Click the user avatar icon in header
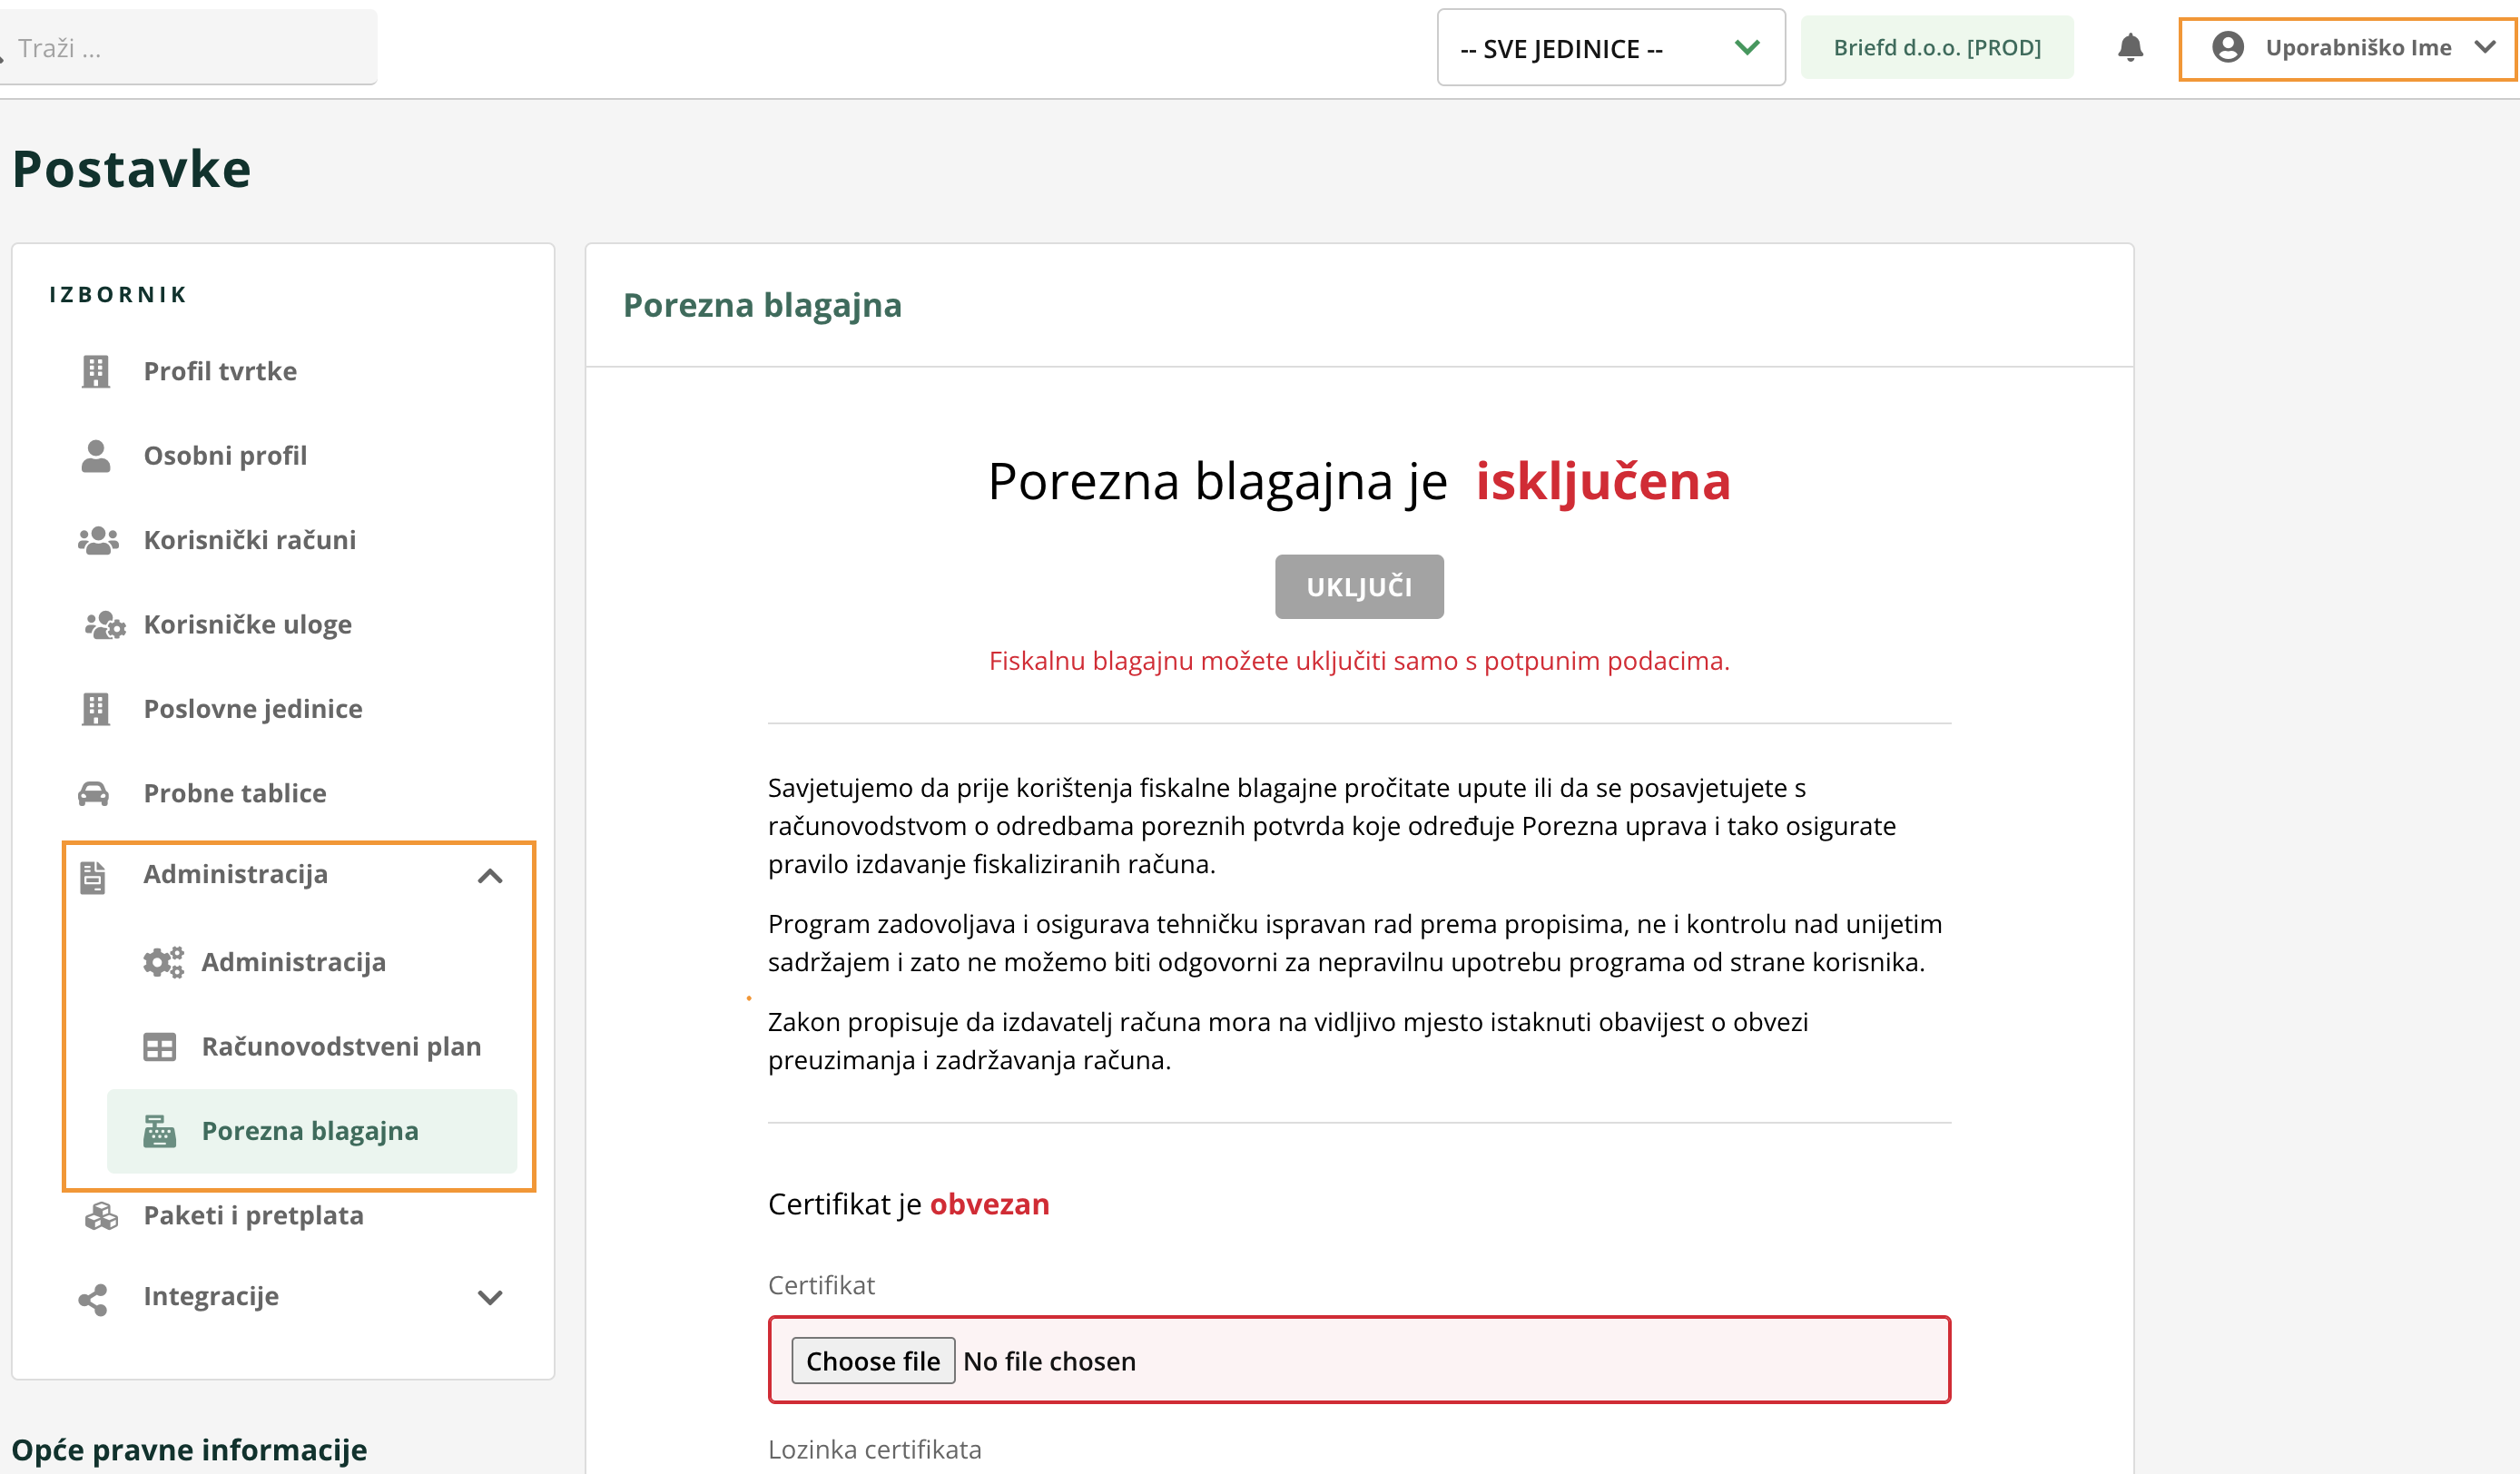This screenshot has width=2520, height=1474. click(2227, 47)
